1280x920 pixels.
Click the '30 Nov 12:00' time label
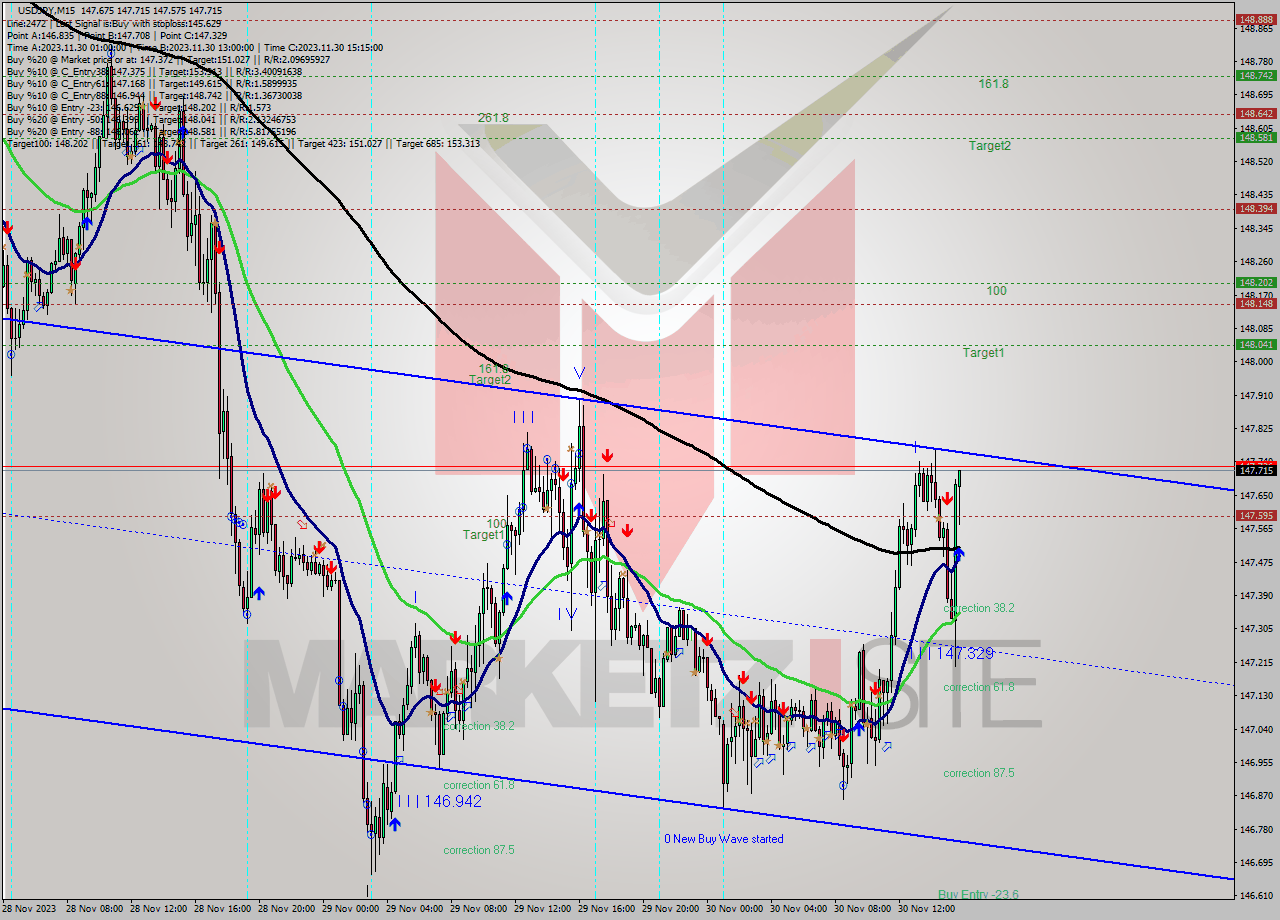point(927,910)
